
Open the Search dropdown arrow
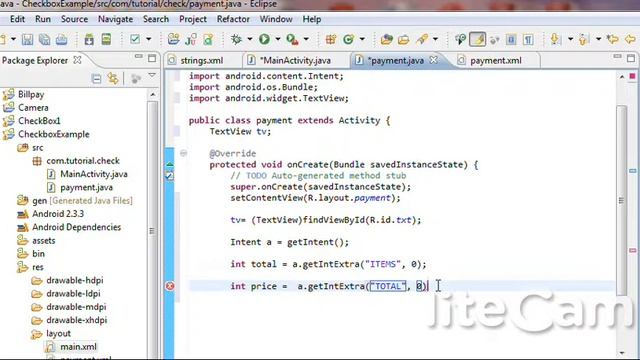click(436, 39)
